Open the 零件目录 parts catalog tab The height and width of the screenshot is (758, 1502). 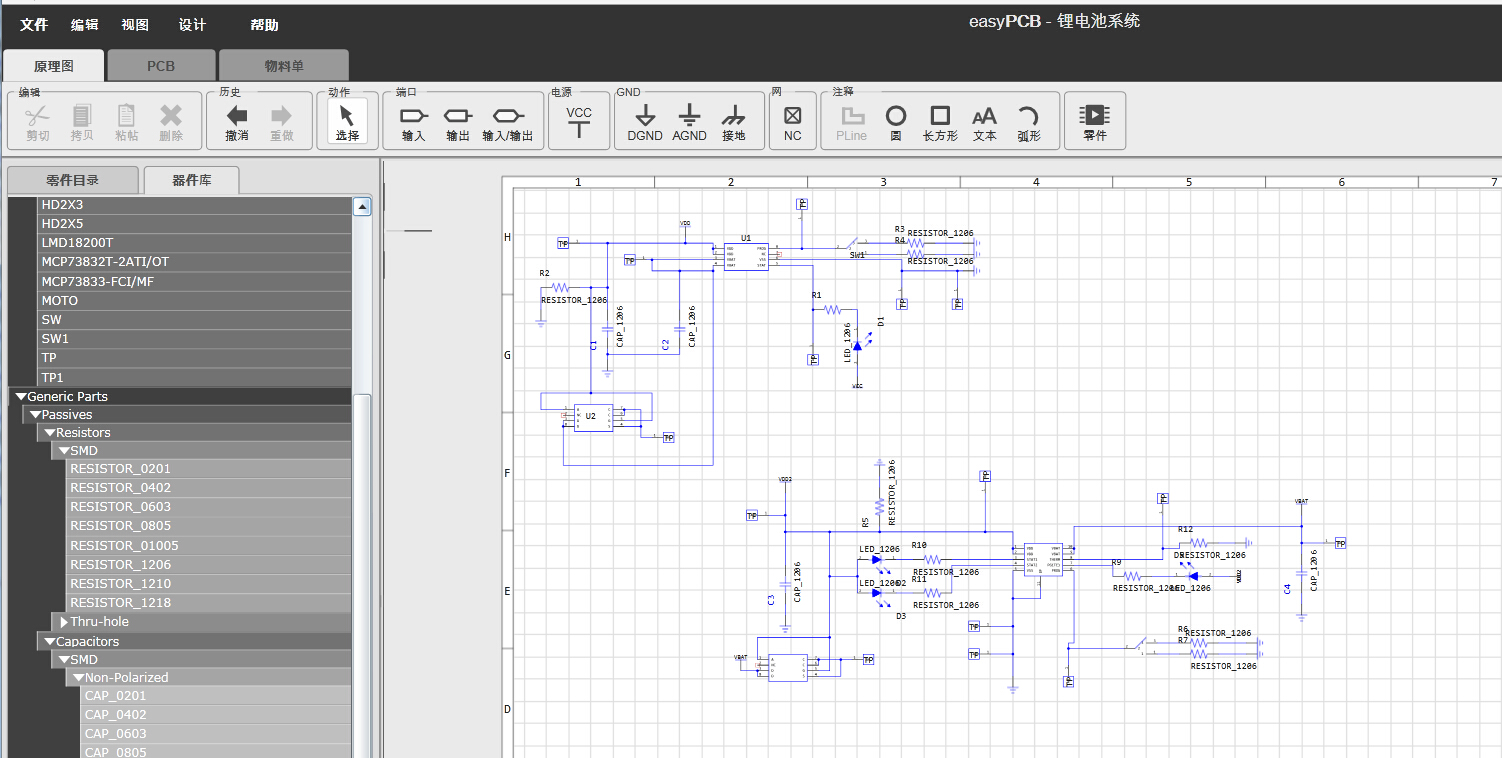coord(72,181)
